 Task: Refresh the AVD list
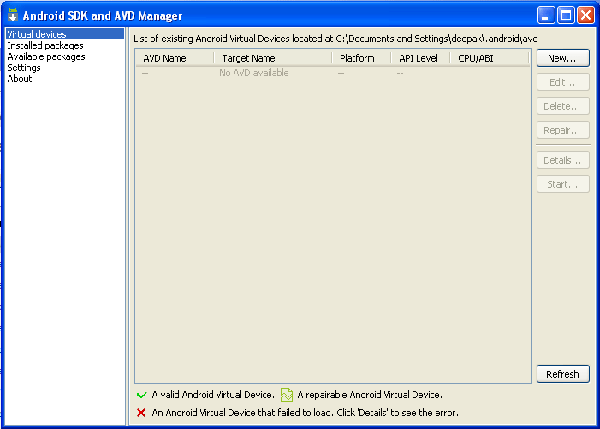tap(562, 374)
